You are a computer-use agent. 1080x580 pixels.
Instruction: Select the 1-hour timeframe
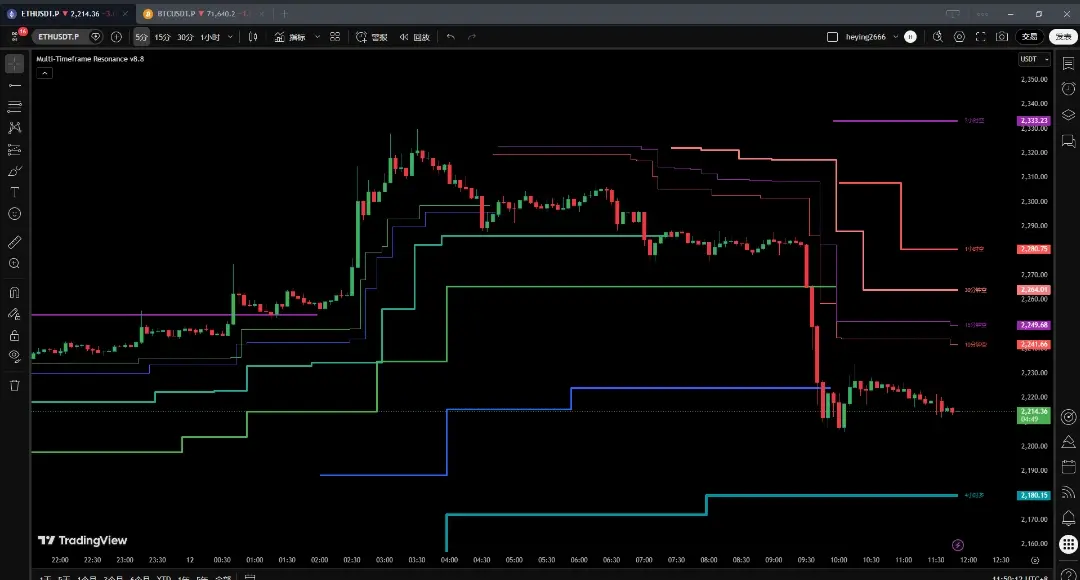(209, 37)
